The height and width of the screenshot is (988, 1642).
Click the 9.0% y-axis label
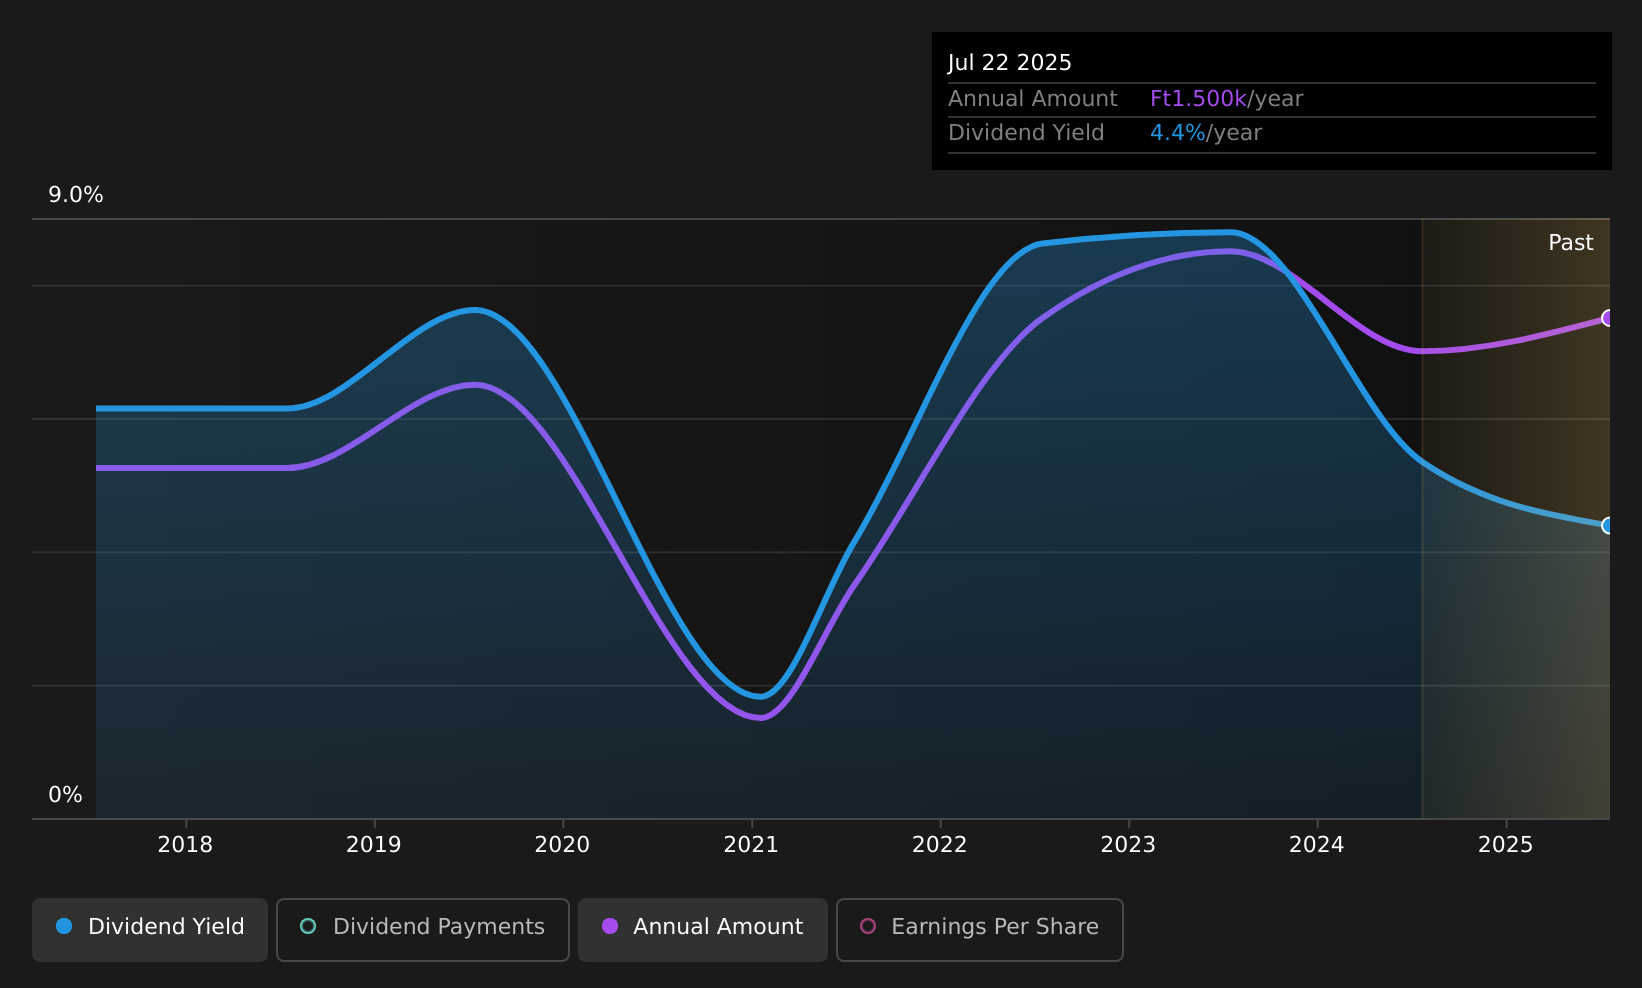[76, 195]
